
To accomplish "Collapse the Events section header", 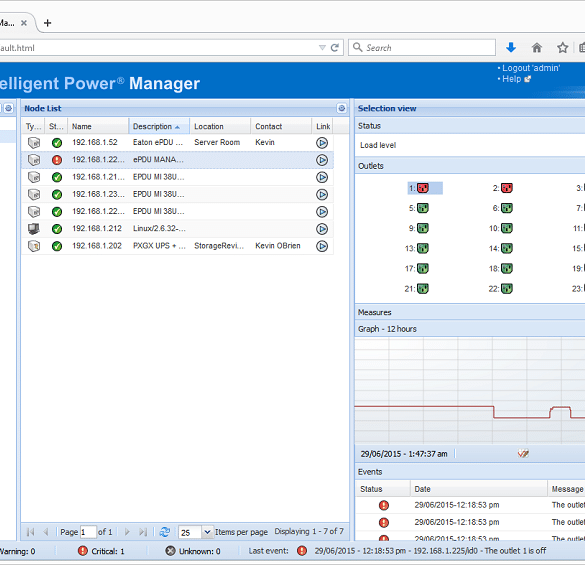I will point(470,472).
